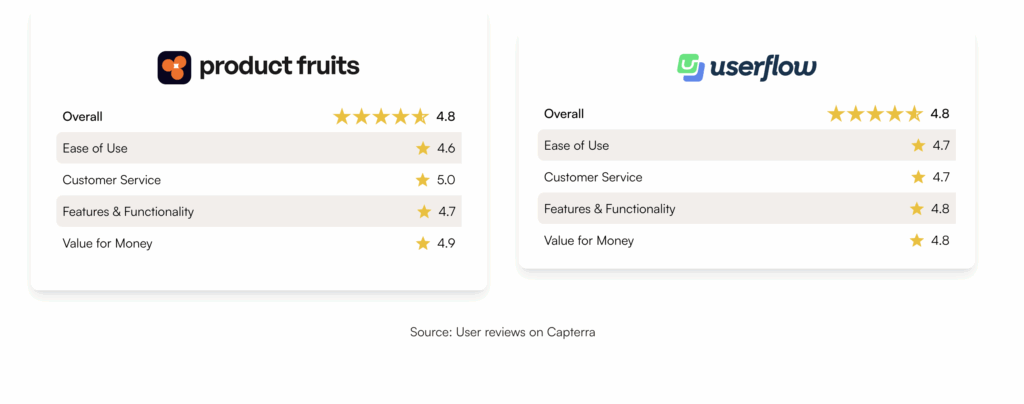The width and height of the screenshot is (1024, 404).
Task: Click the Product Fruits orange logo icon
Action: pos(174,67)
